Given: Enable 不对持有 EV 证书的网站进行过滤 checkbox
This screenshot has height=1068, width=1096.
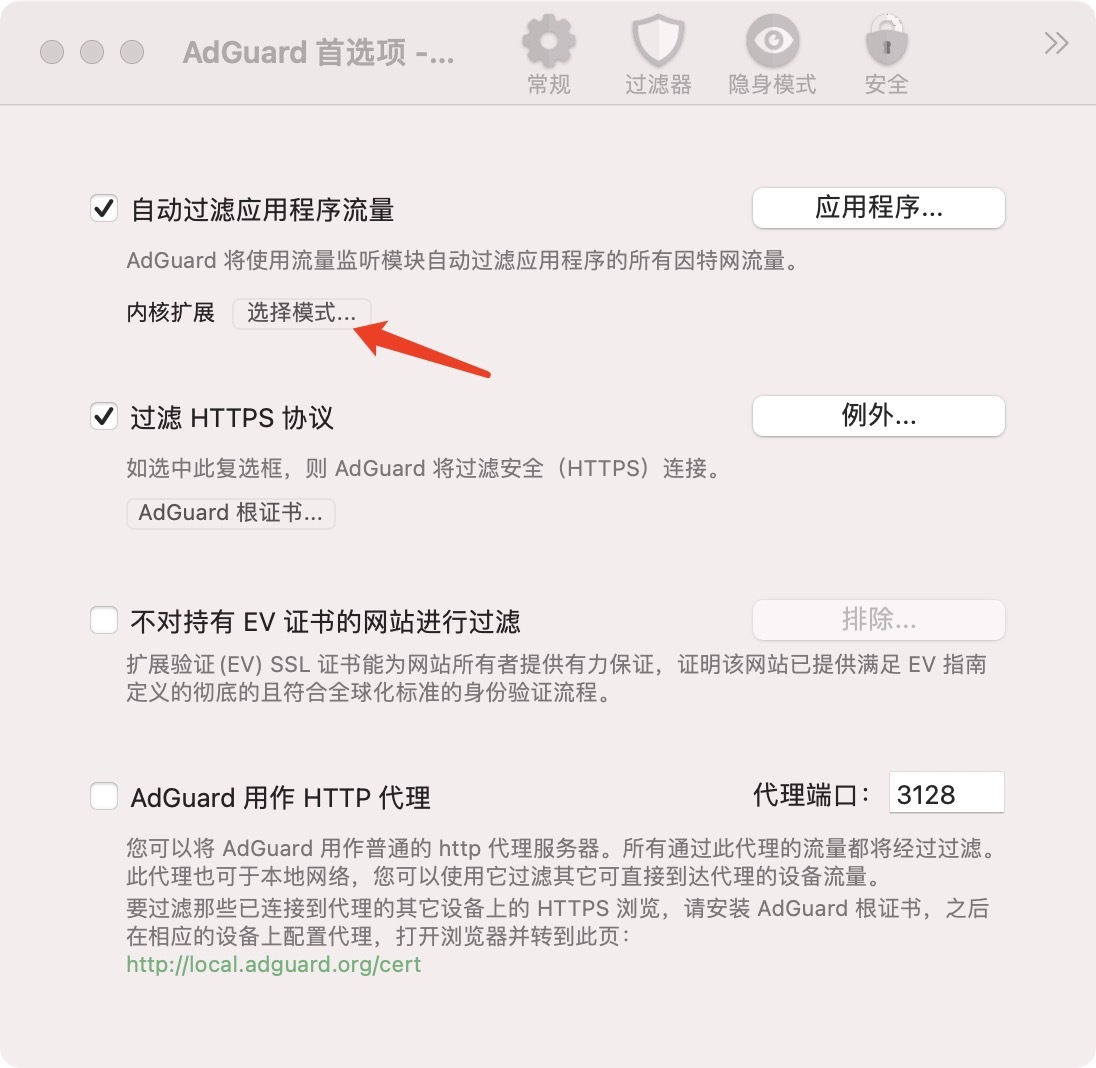Looking at the screenshot, I should tap(104, 620).
